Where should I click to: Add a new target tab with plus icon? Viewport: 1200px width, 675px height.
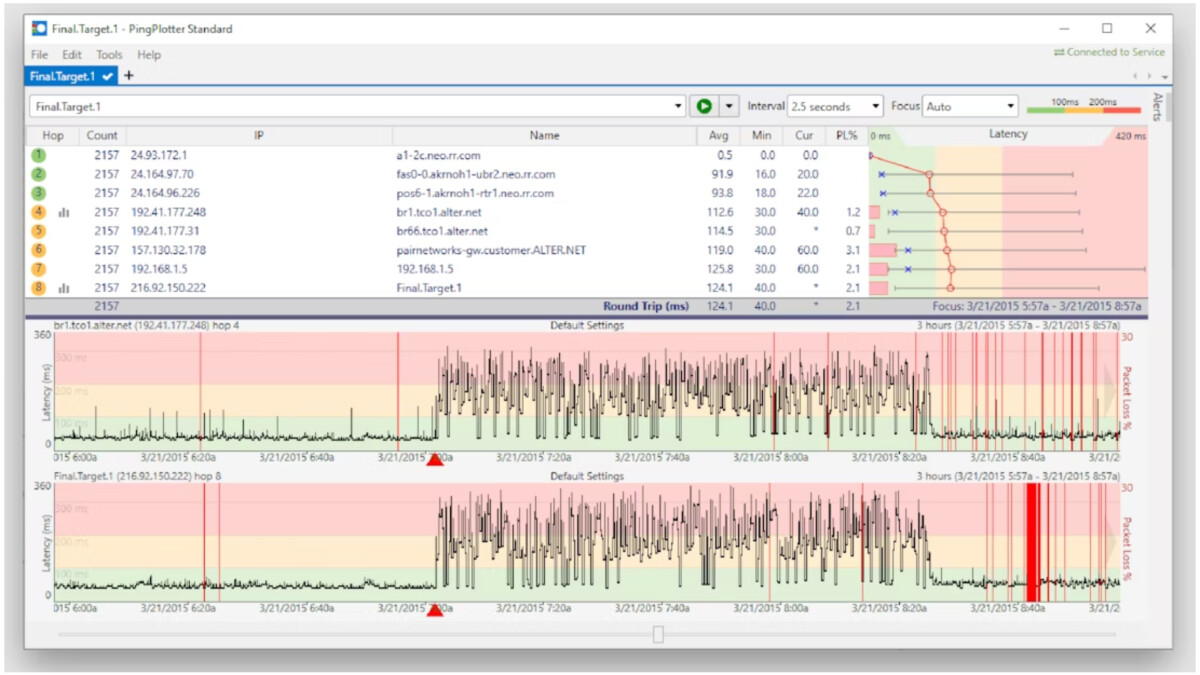point(129,76)
